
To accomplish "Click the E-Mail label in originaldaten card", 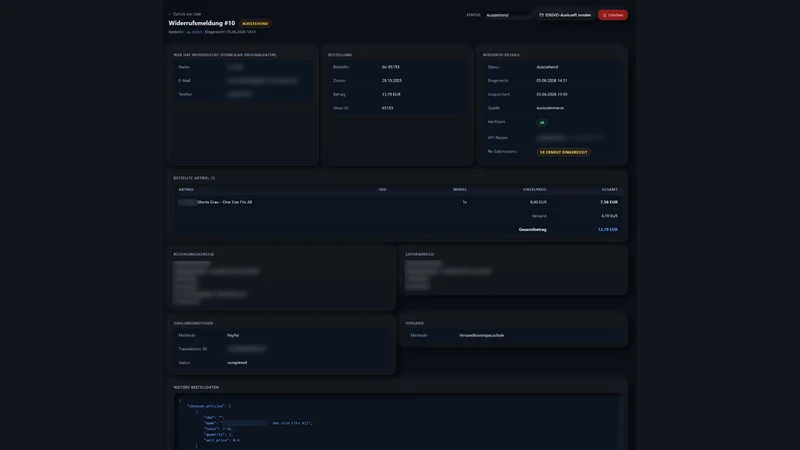I will coord(184,81).
